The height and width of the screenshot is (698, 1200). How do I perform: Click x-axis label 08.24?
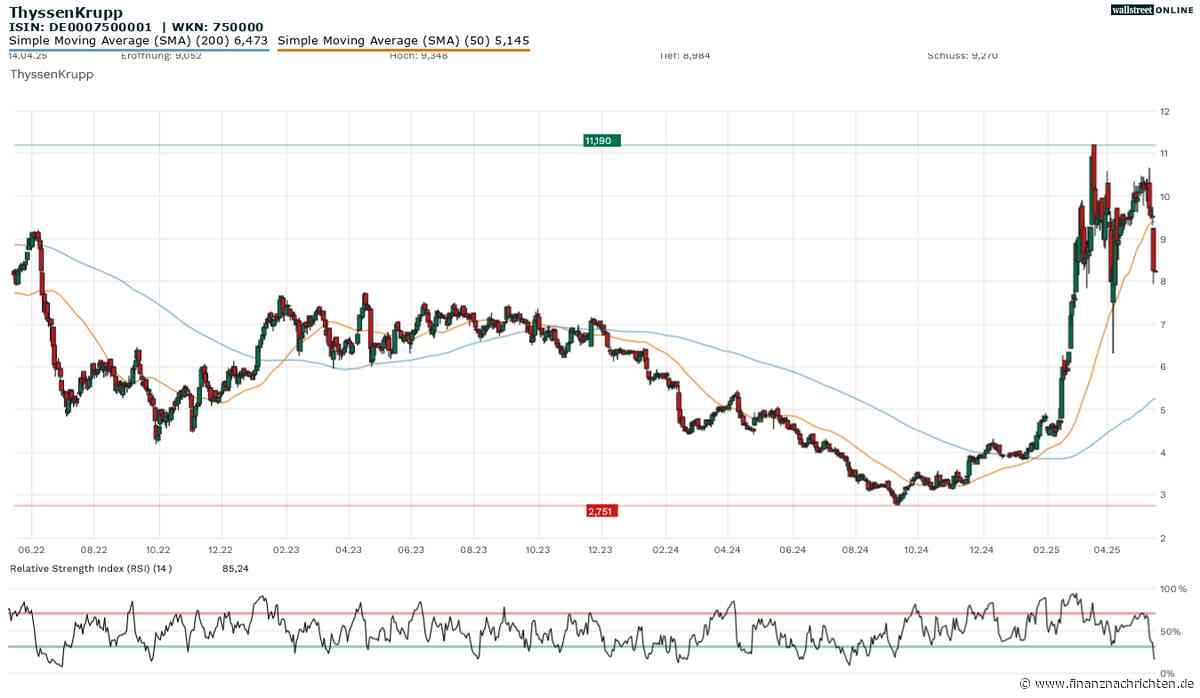tap(854, 550)
